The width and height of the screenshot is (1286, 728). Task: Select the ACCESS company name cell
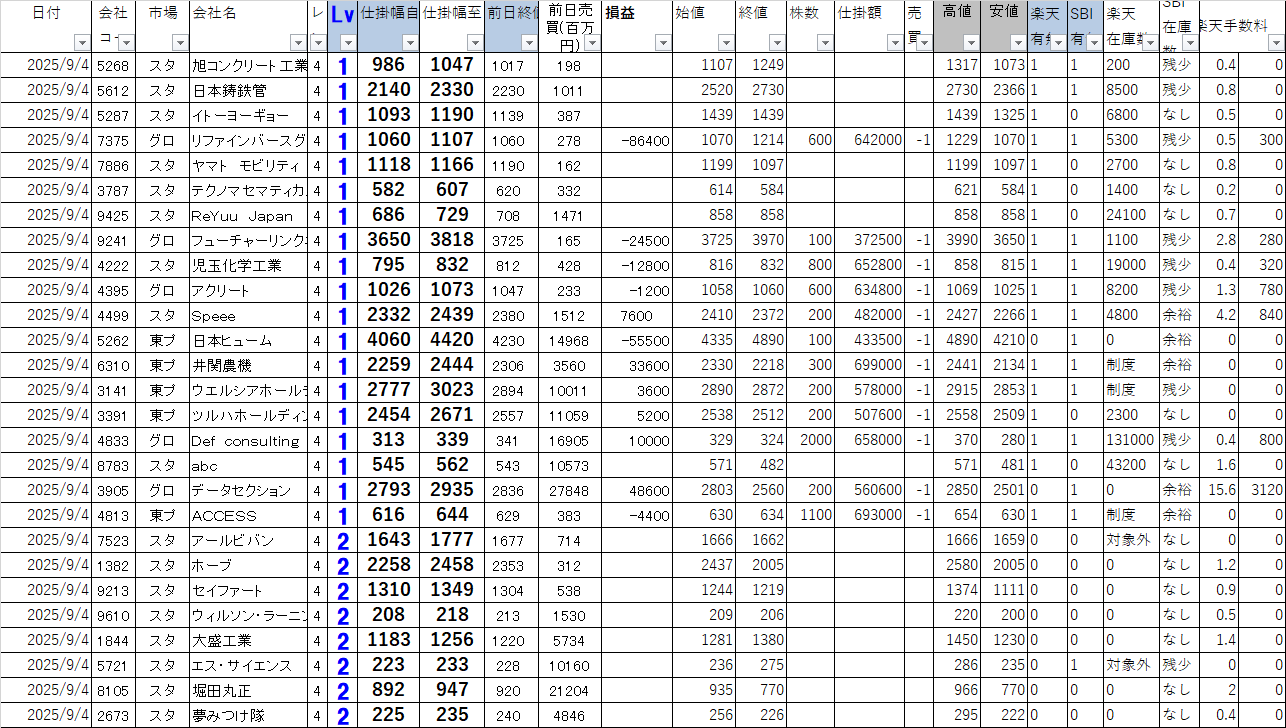pos(249,515)
